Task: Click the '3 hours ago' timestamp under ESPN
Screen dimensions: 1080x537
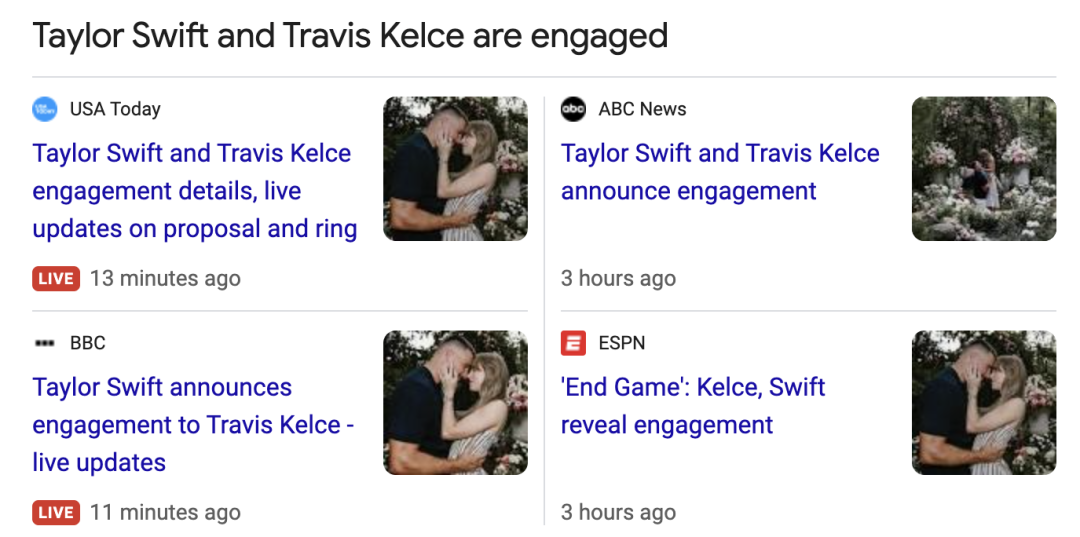Action: [x=618, y=512]
